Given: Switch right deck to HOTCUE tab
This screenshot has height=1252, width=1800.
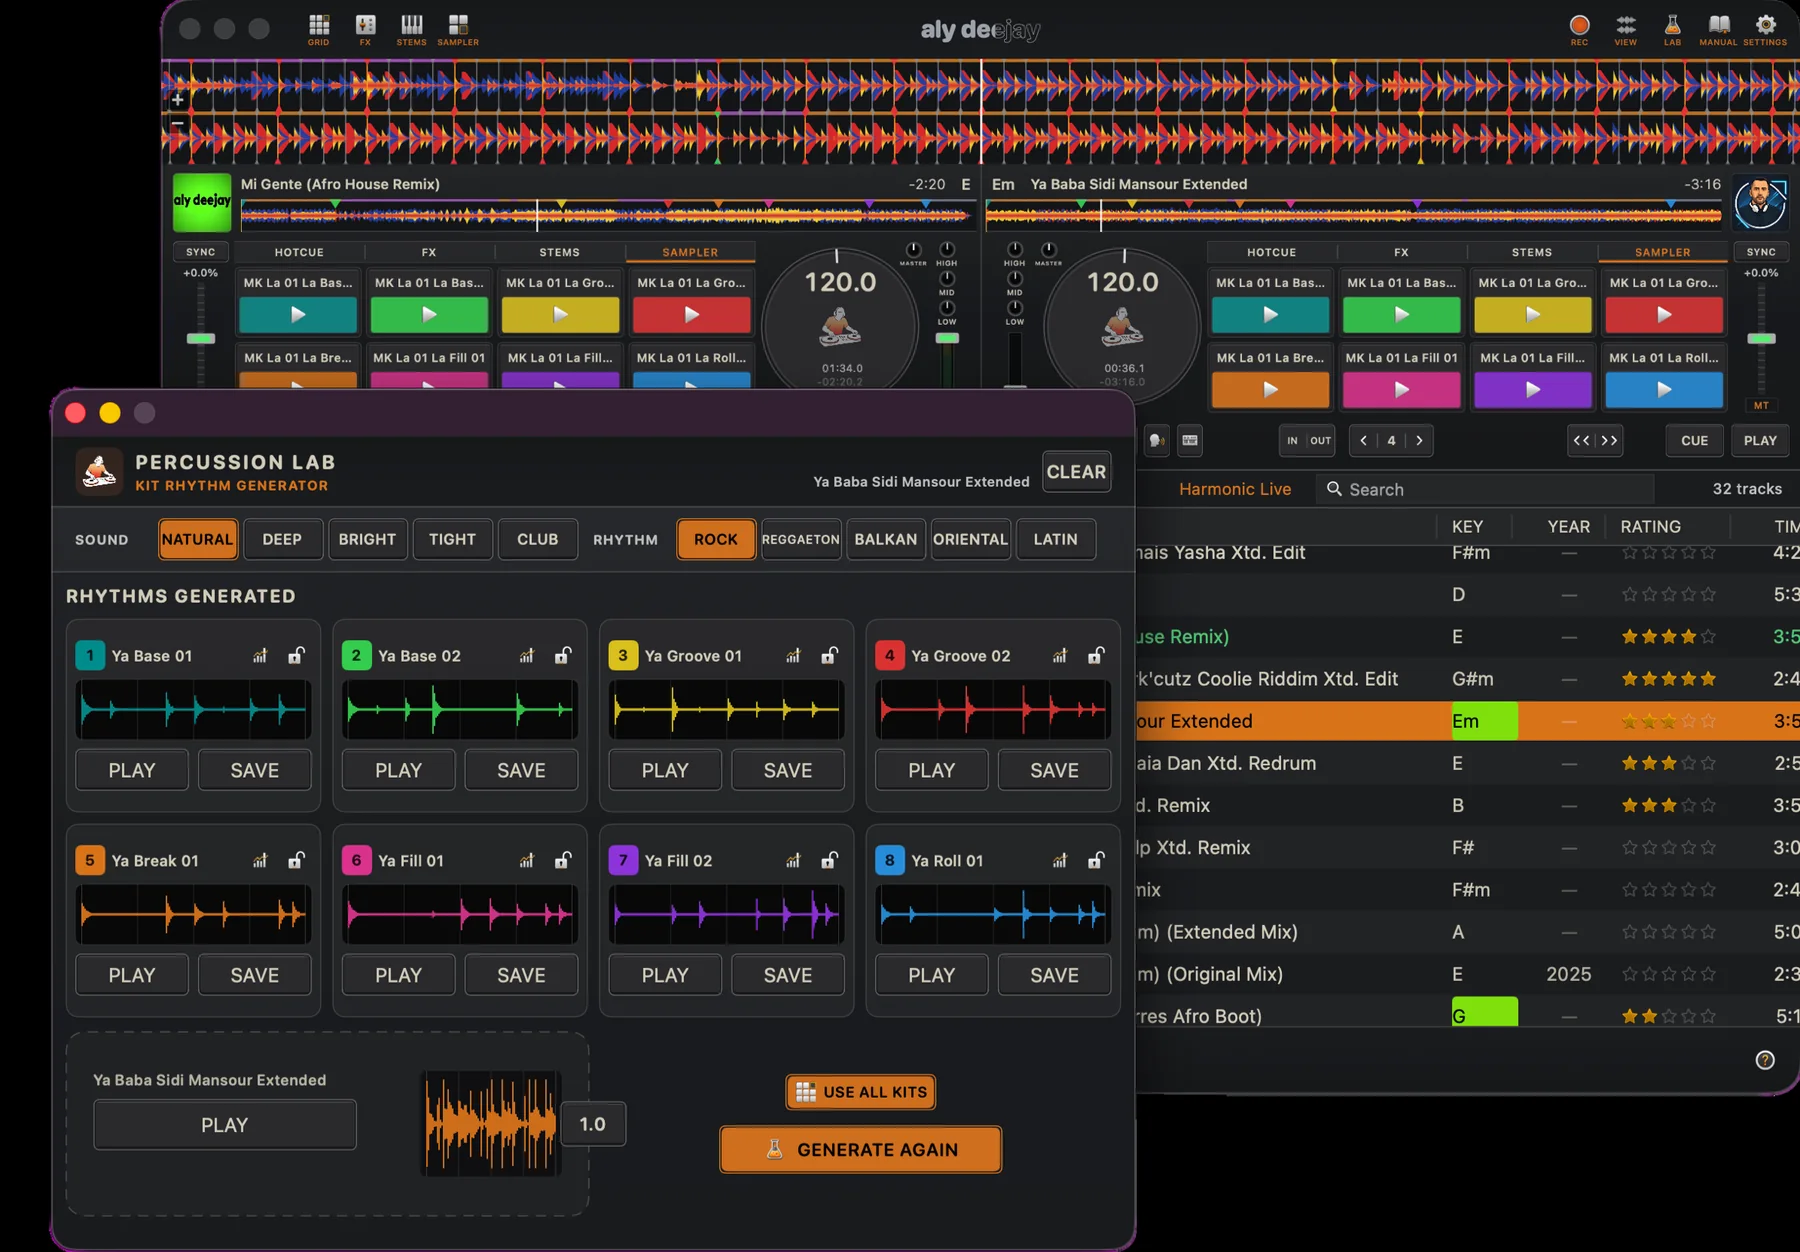Looking at the screenshot, I should [1272, 252].
